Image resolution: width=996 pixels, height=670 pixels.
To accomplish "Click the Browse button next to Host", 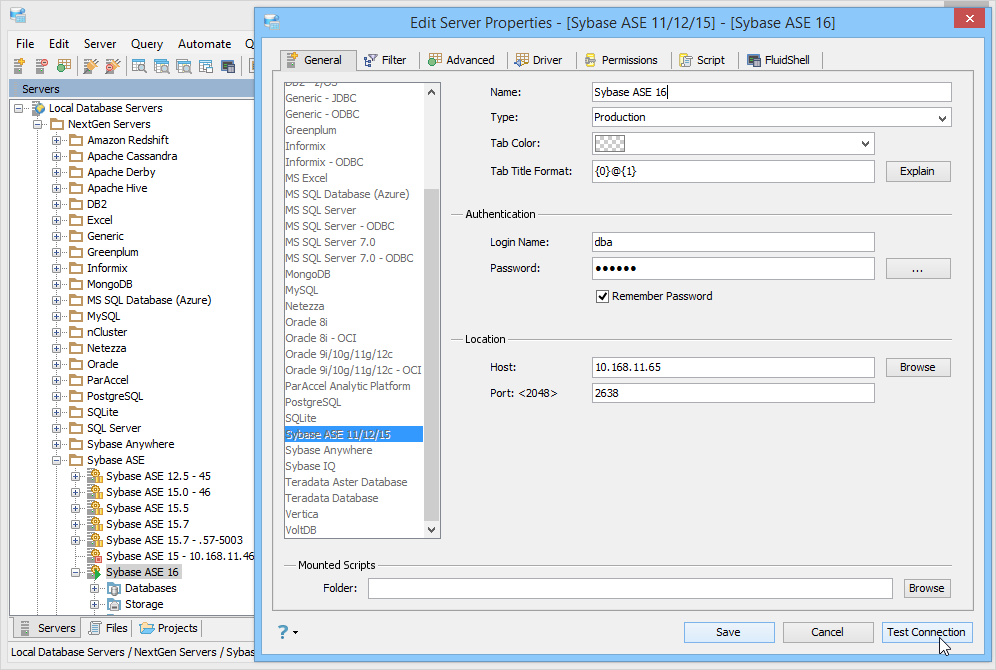I will point(918,367).
